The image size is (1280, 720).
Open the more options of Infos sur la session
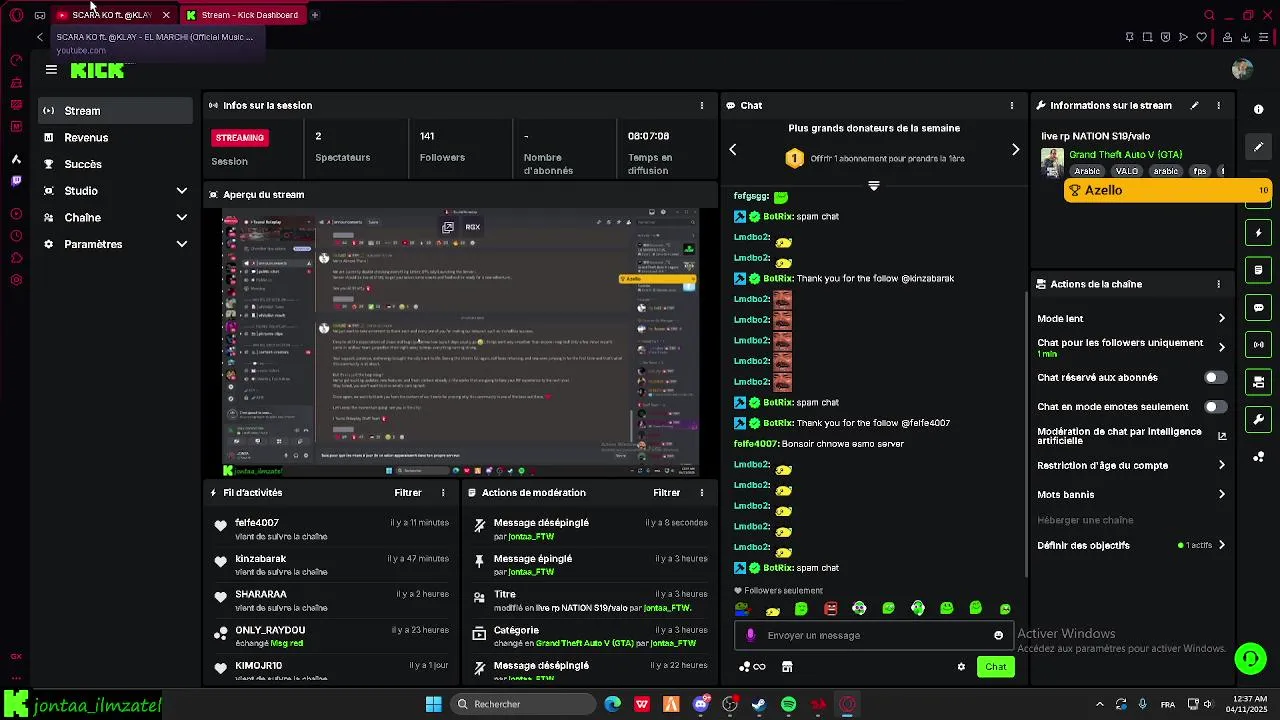click(x=701, y=105)
